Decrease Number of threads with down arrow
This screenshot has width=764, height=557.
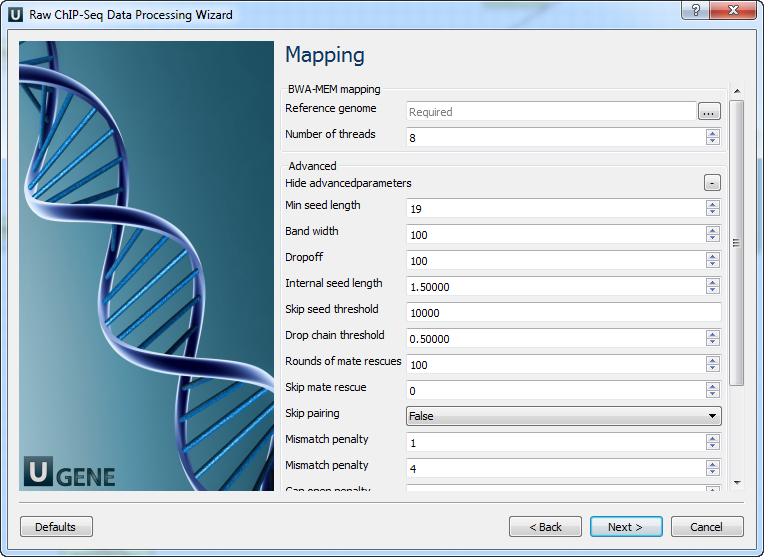[x=712, y=141]
